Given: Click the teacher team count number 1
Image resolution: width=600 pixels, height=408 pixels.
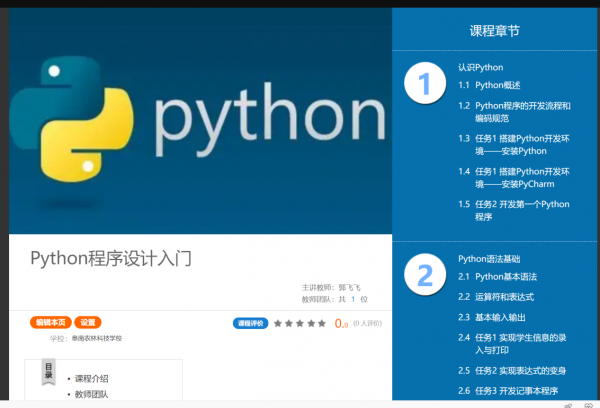Looking at the screenshot, I should 353,299.
